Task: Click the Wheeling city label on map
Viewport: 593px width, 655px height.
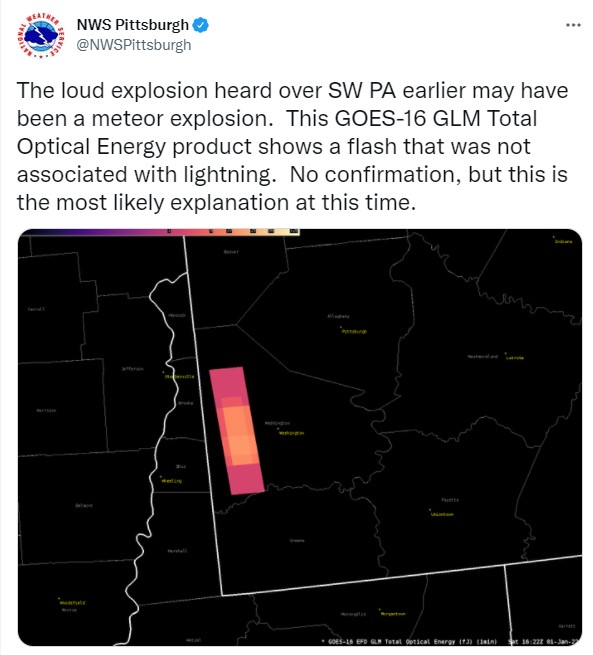Action: pyautogui.click(x=171, y=481)
